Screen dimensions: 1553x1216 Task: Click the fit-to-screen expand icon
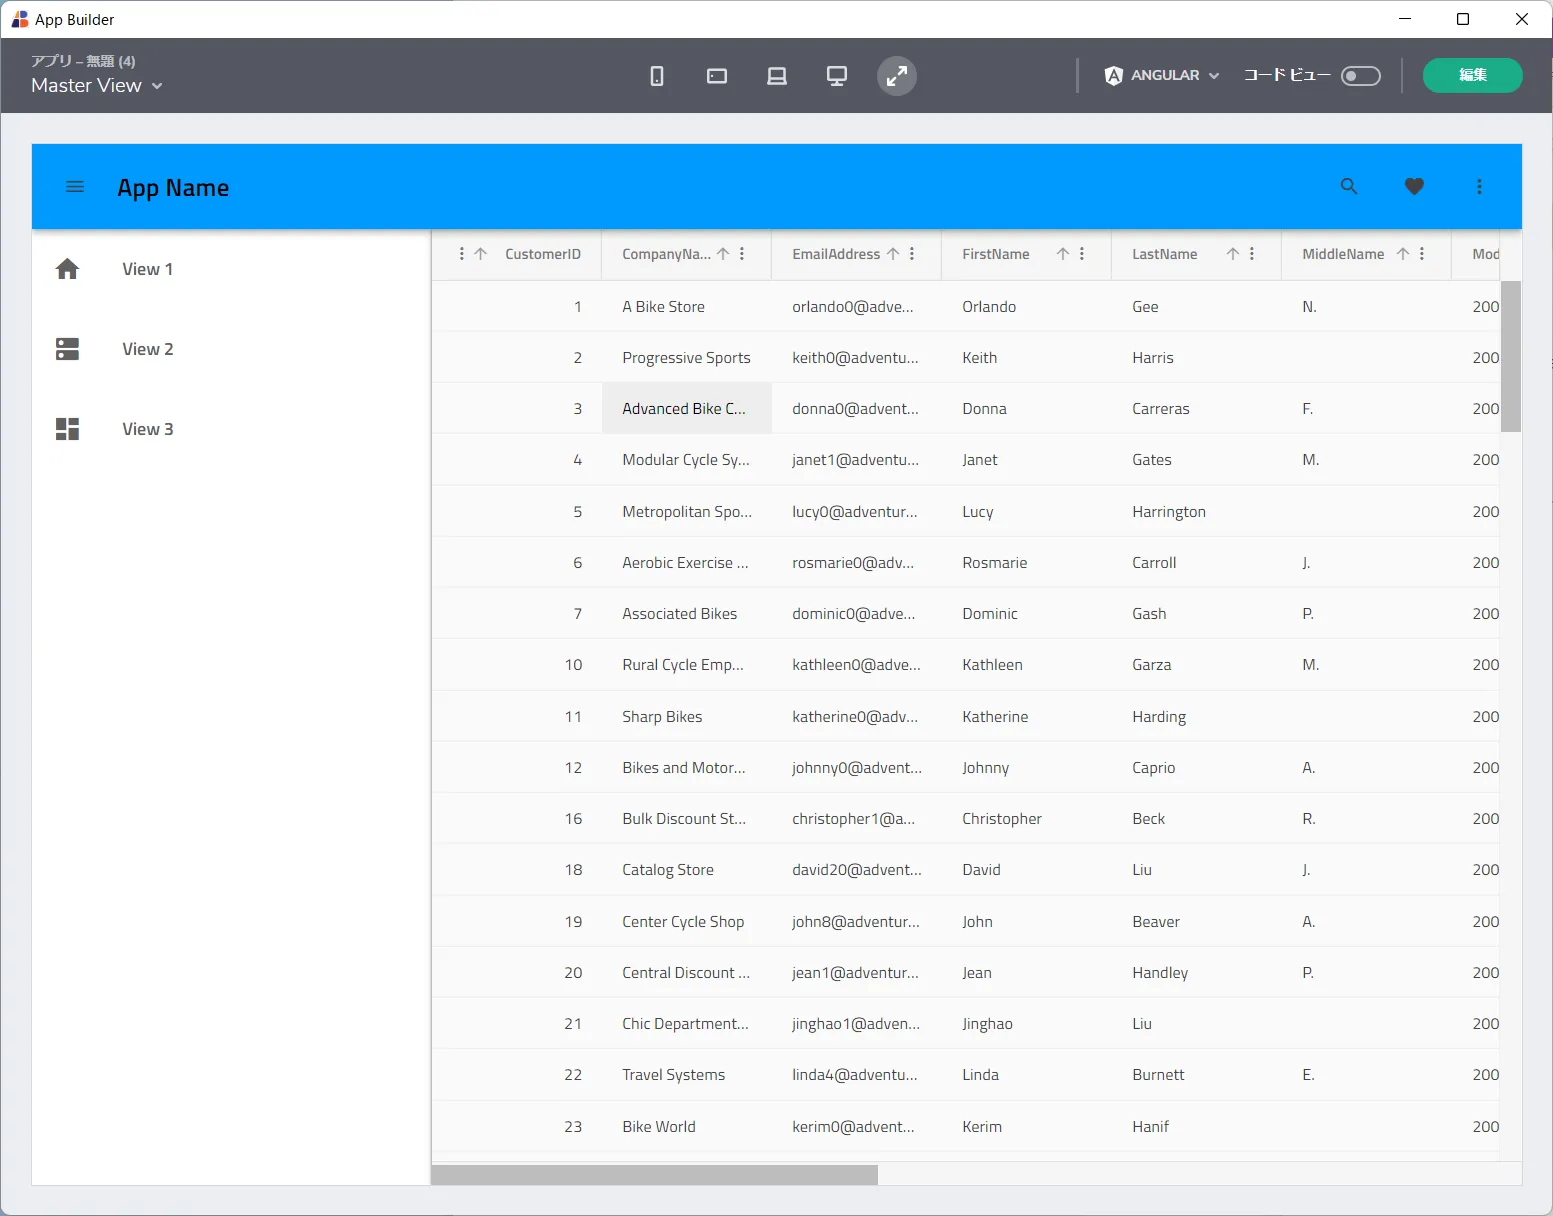pyautogui.click(x=897, y=76)
